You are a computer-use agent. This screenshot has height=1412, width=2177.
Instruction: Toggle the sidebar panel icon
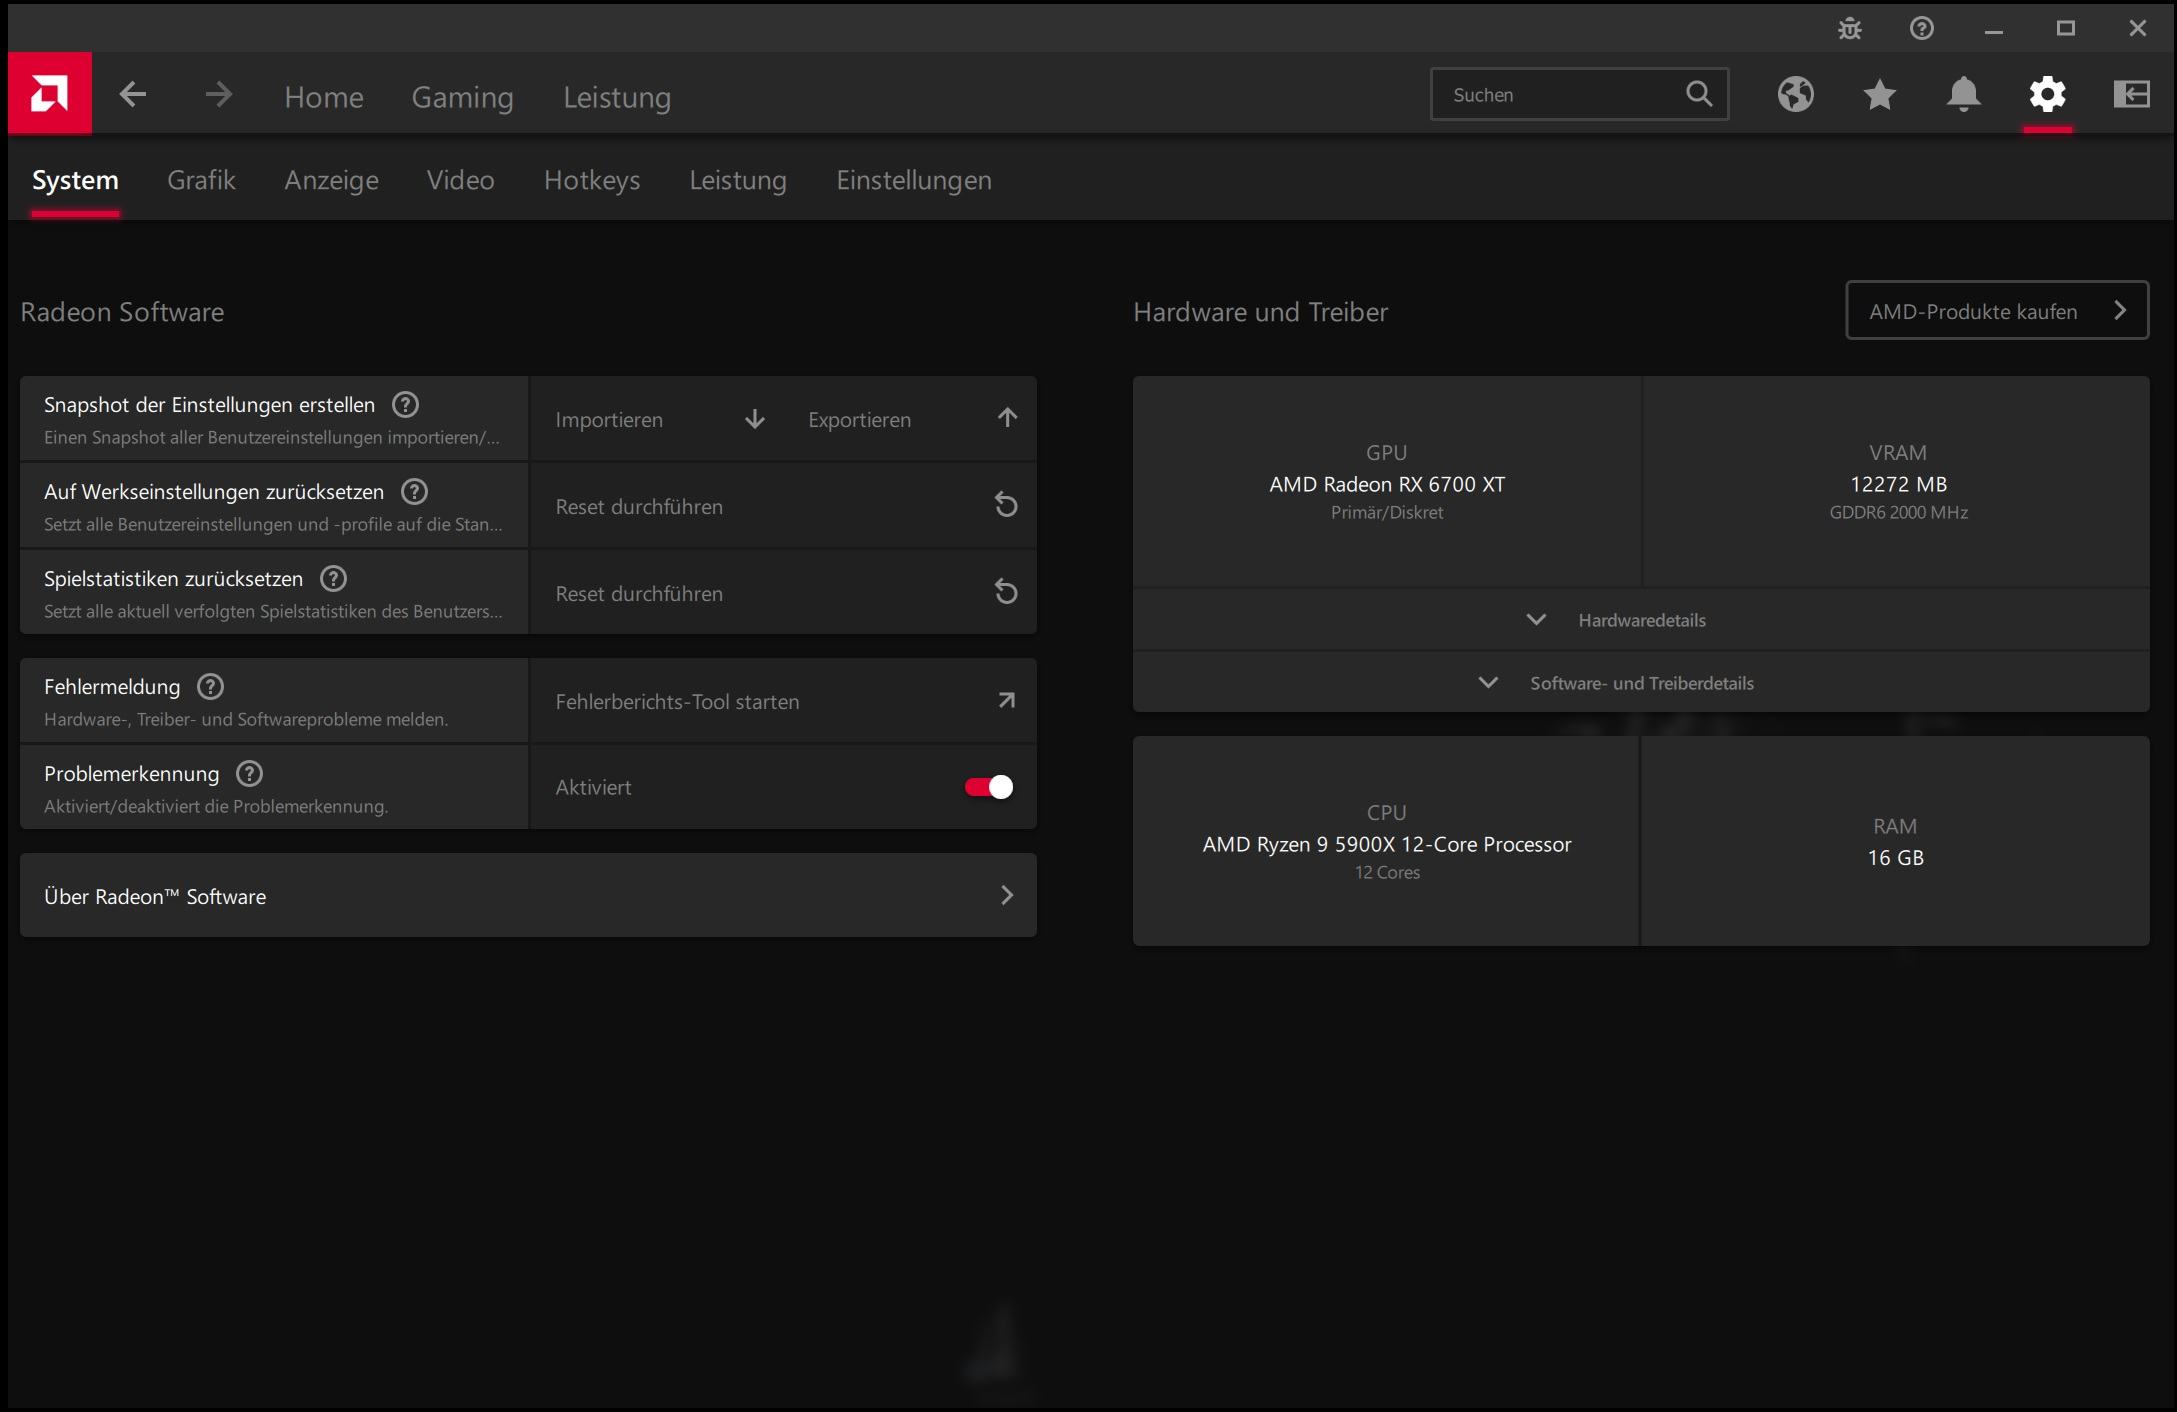(2132, 95)
